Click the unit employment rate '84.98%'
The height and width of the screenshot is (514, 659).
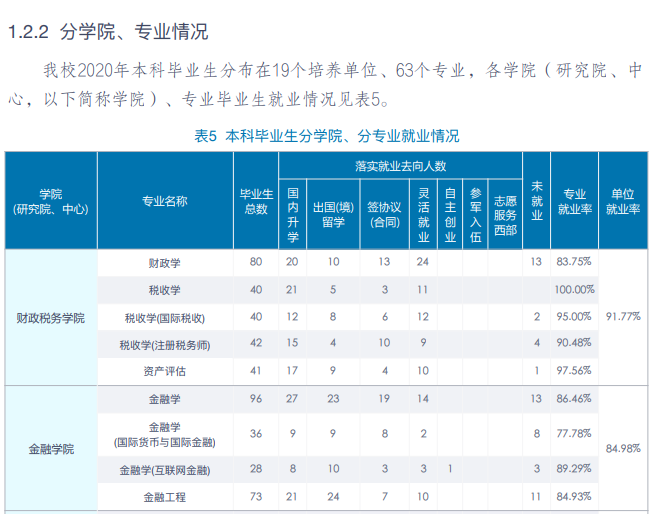623,448
